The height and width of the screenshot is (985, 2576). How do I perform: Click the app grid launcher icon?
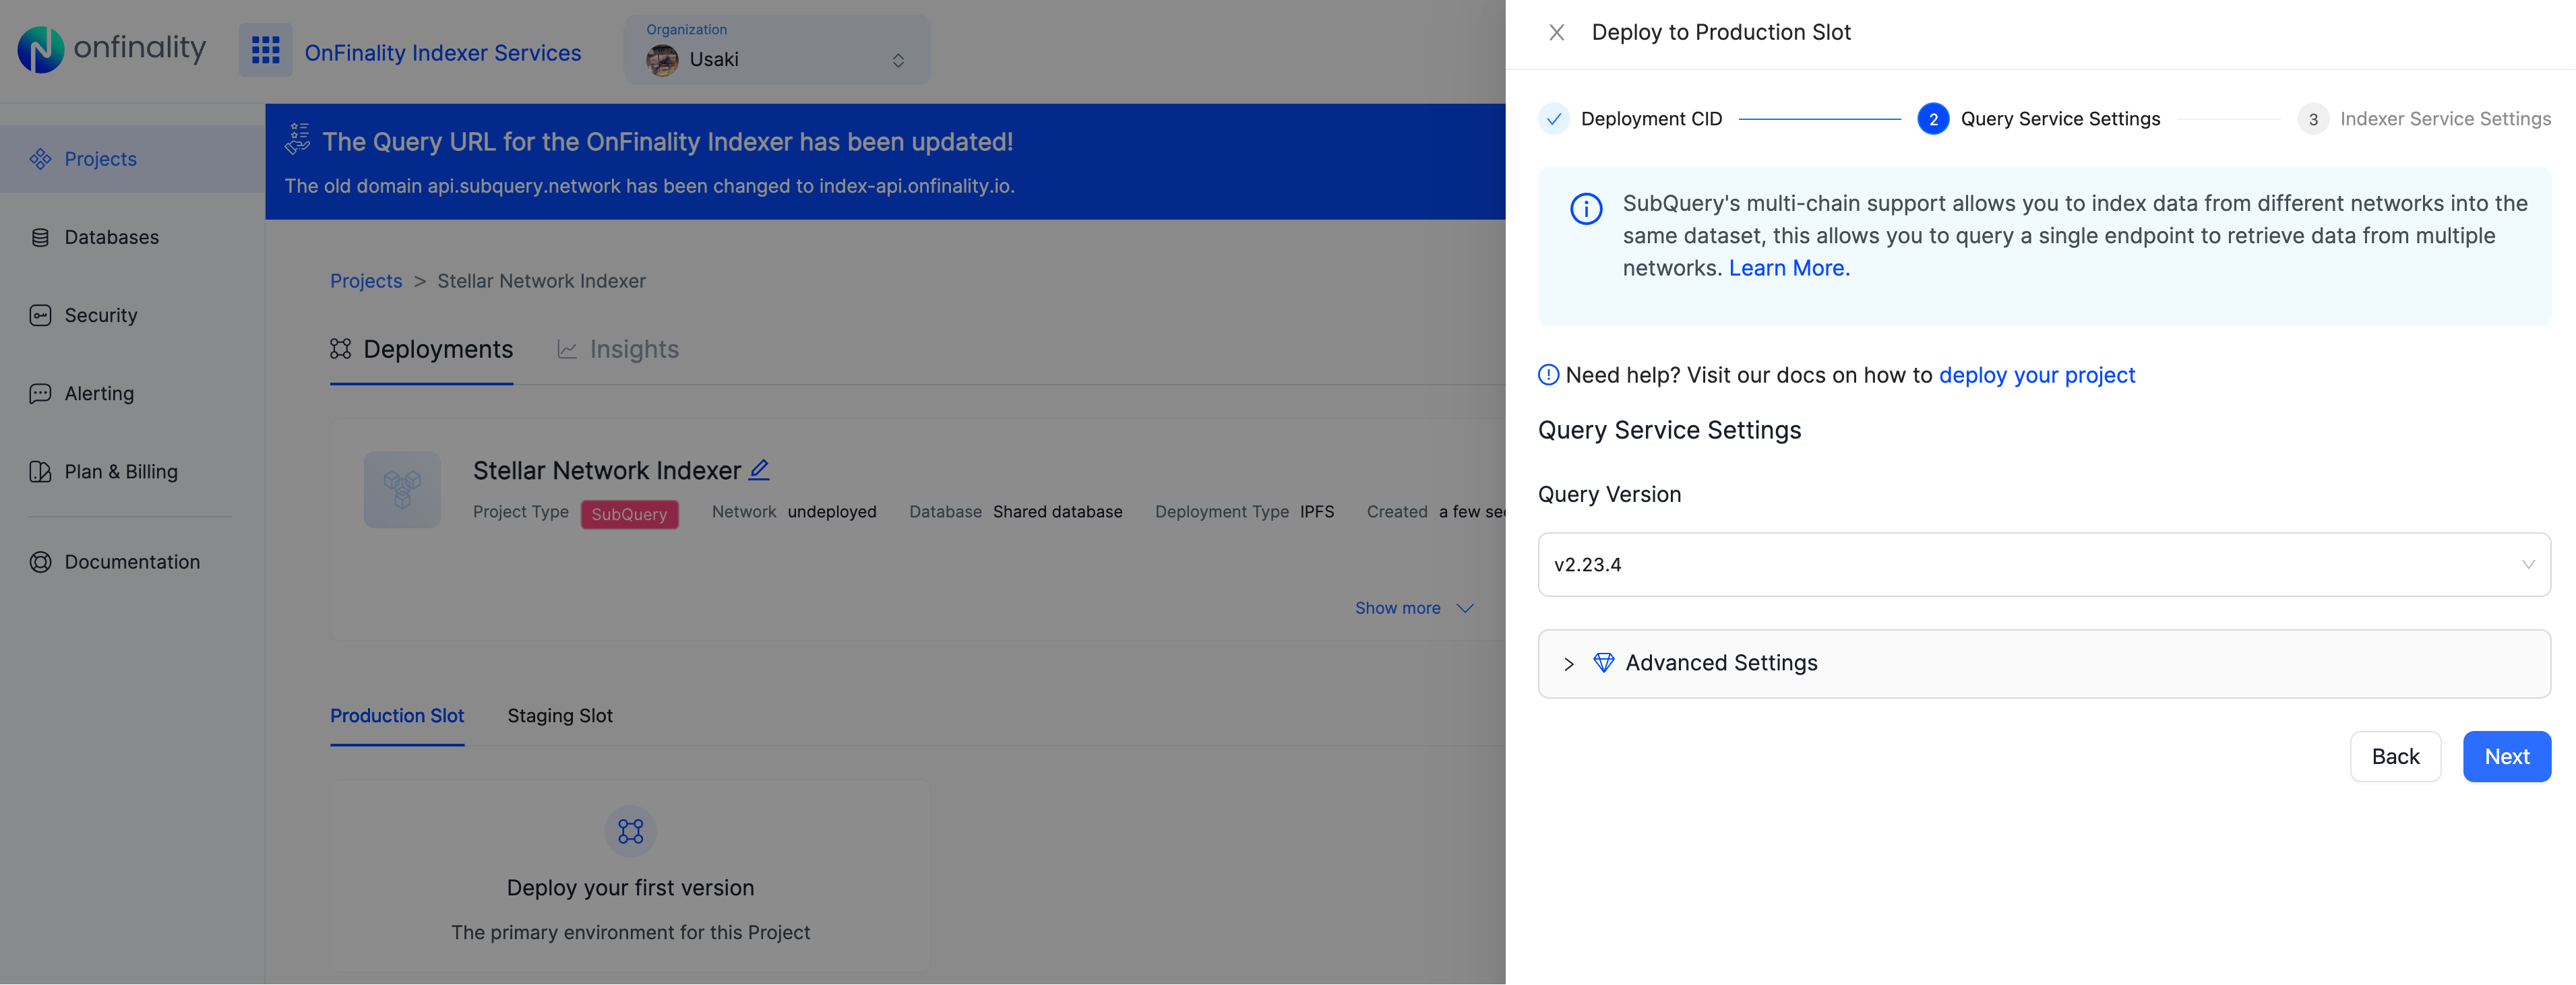(265, 50)
